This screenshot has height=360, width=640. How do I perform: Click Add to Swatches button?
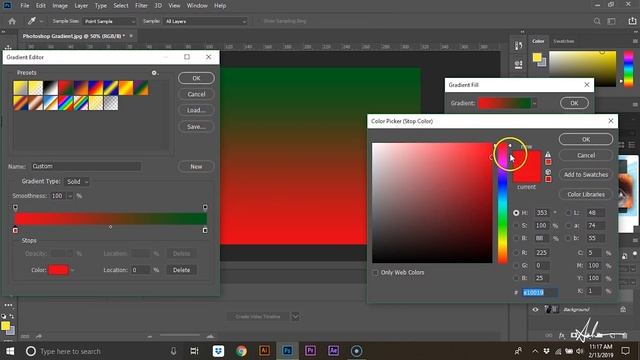point(586,175)
